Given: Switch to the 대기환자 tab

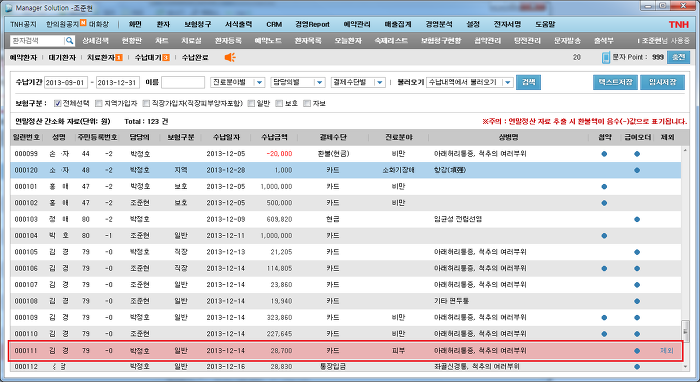Looking at the screenshot, I should click(x=62, y=57).
